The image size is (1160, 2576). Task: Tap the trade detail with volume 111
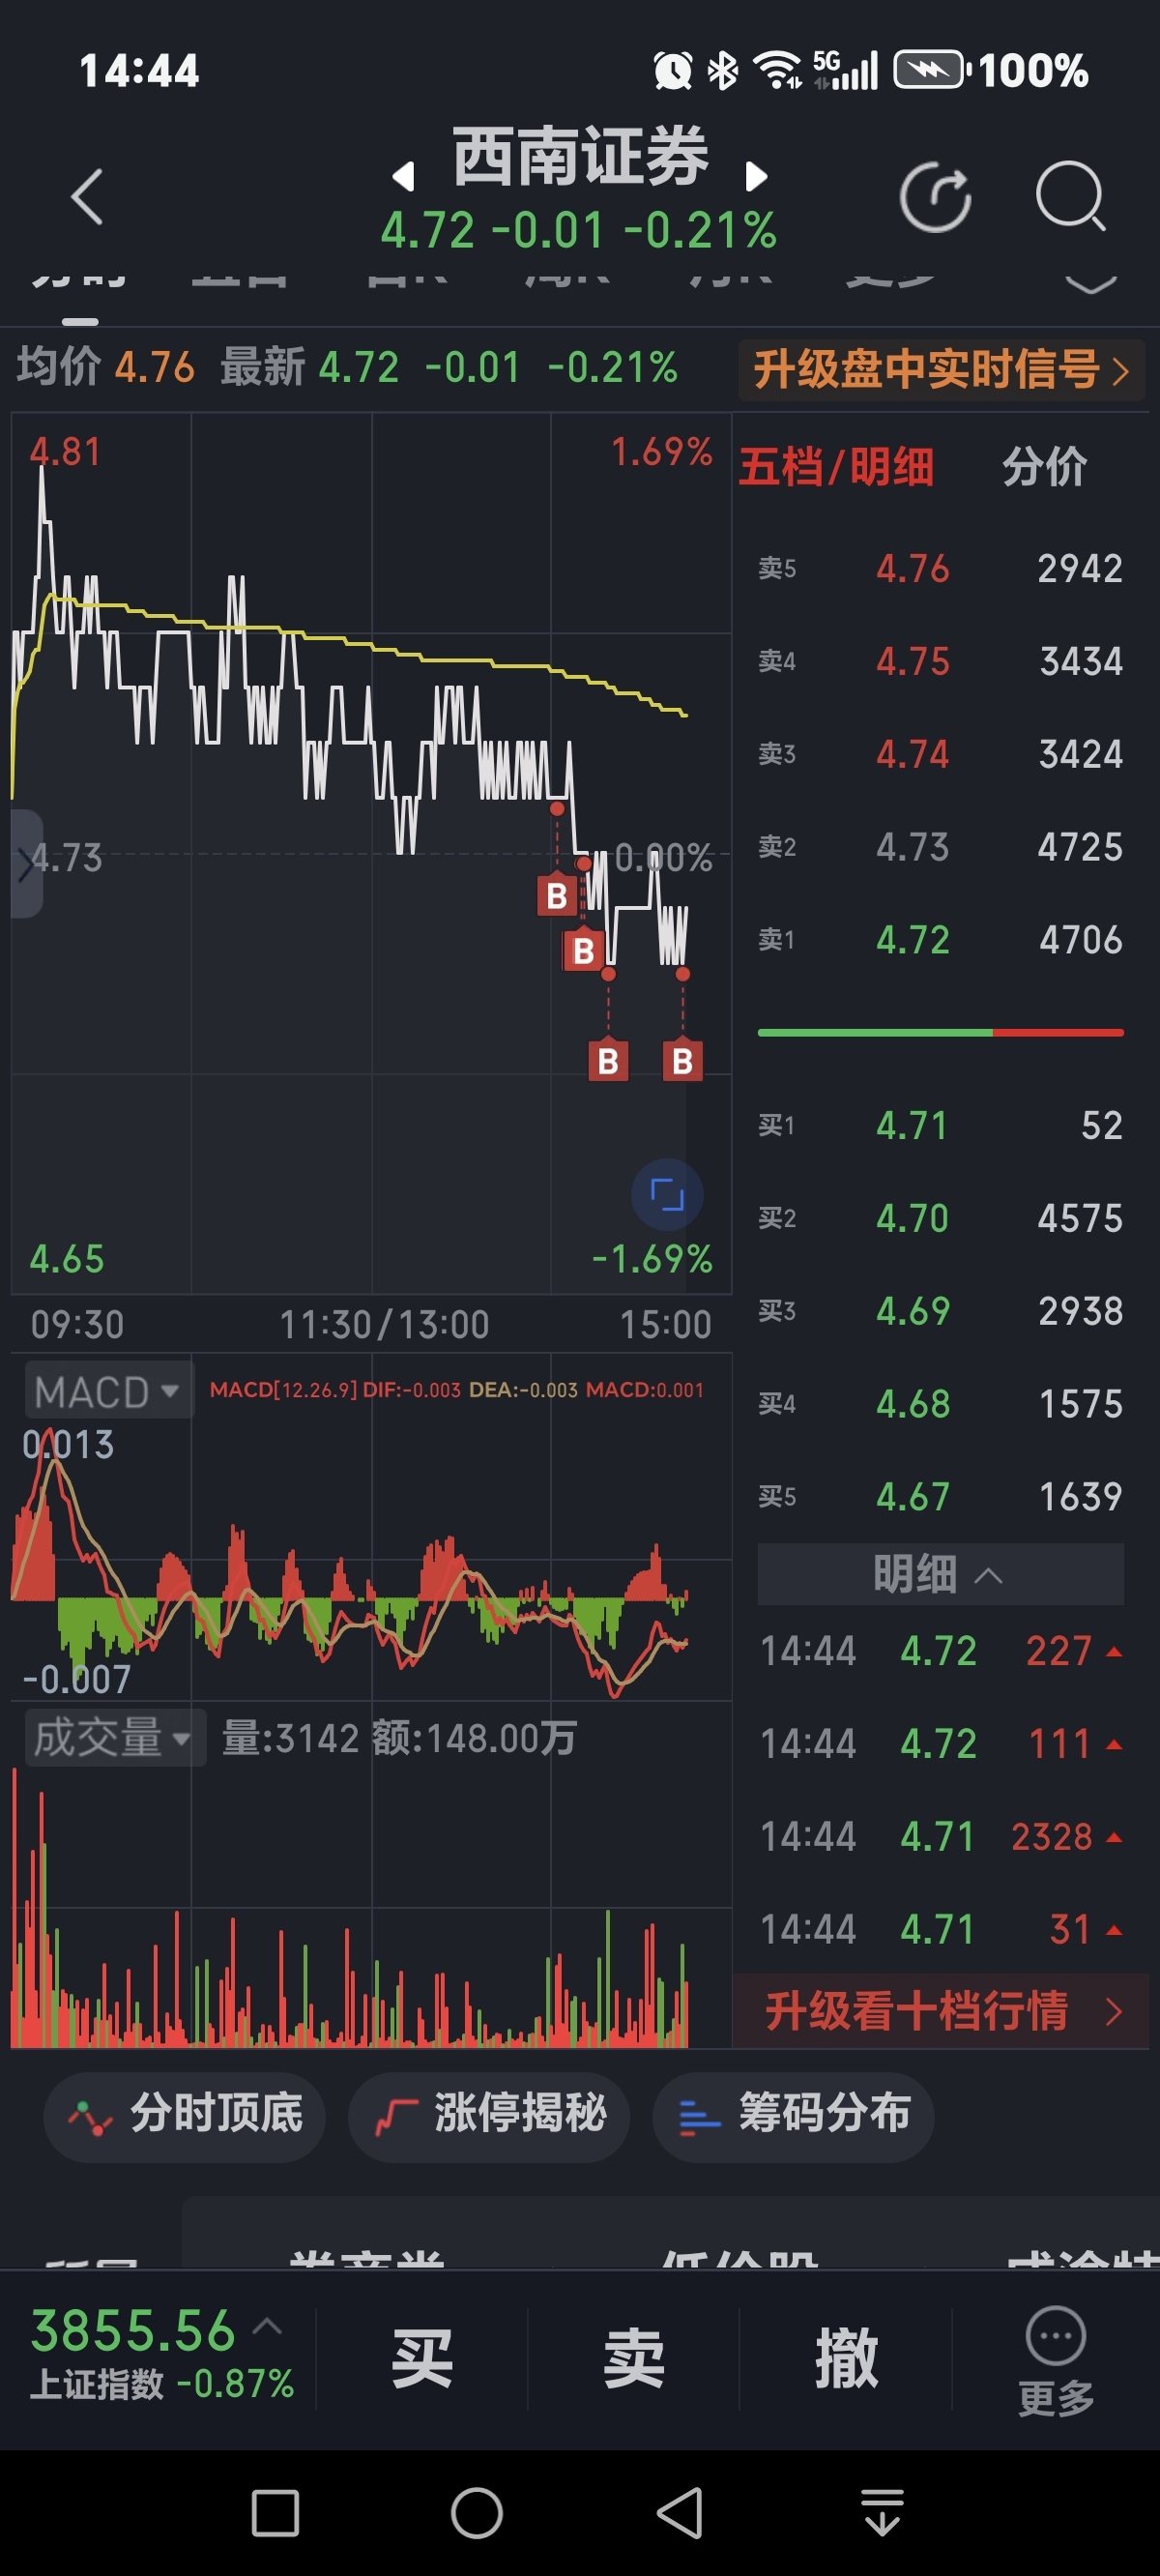click(941, 1744)
